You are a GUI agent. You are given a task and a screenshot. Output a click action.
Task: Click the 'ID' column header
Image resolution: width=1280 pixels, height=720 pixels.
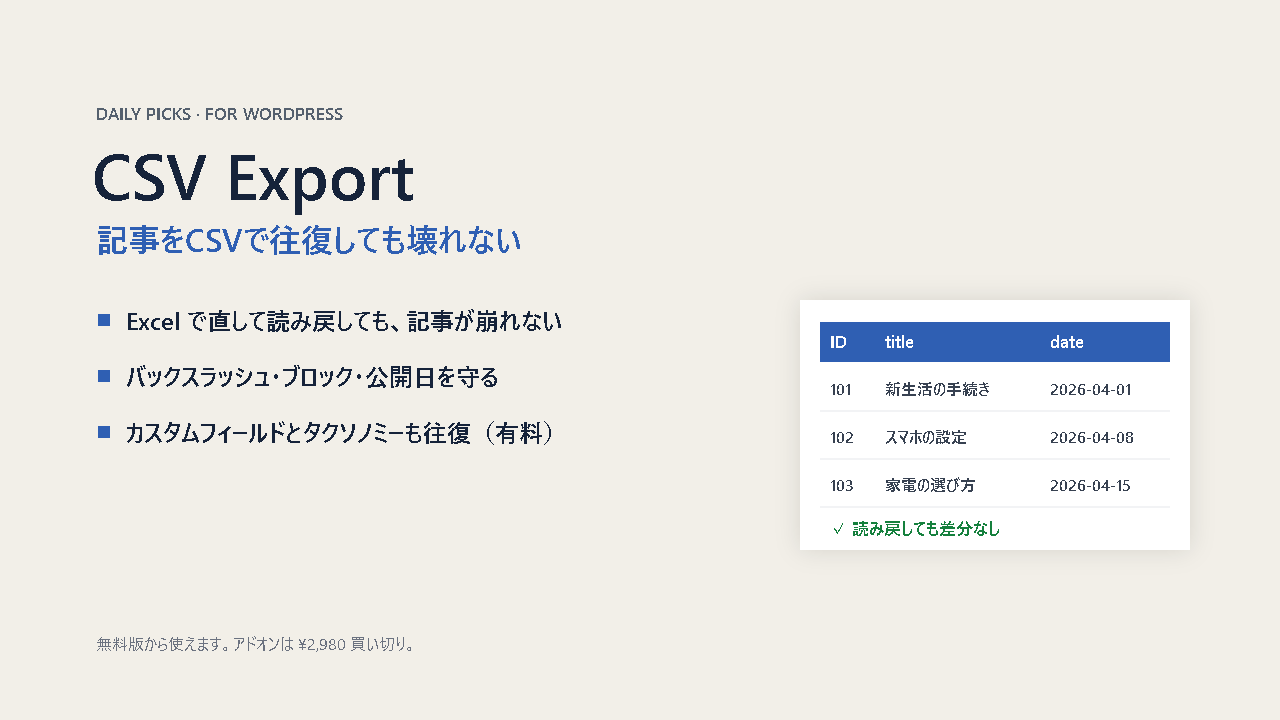point(838,342)
